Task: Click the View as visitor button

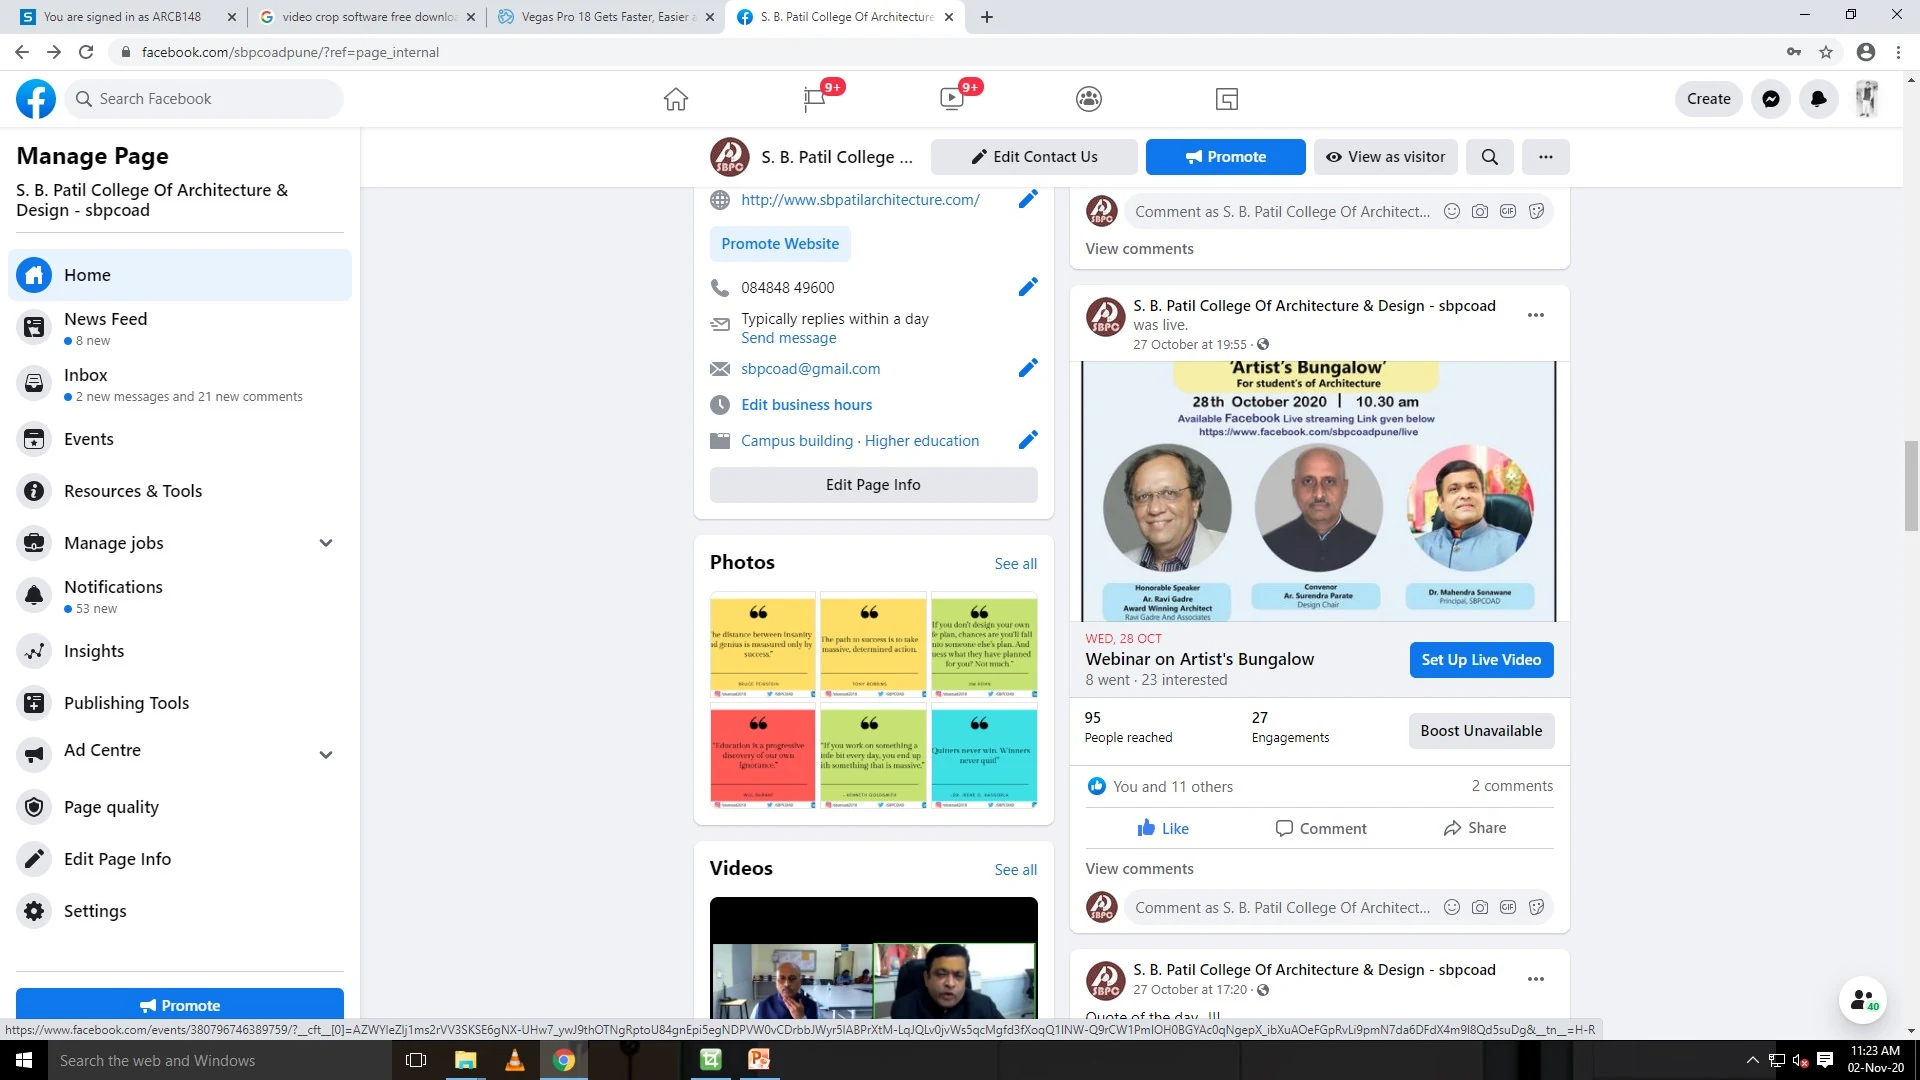Action: [1386, 157]
